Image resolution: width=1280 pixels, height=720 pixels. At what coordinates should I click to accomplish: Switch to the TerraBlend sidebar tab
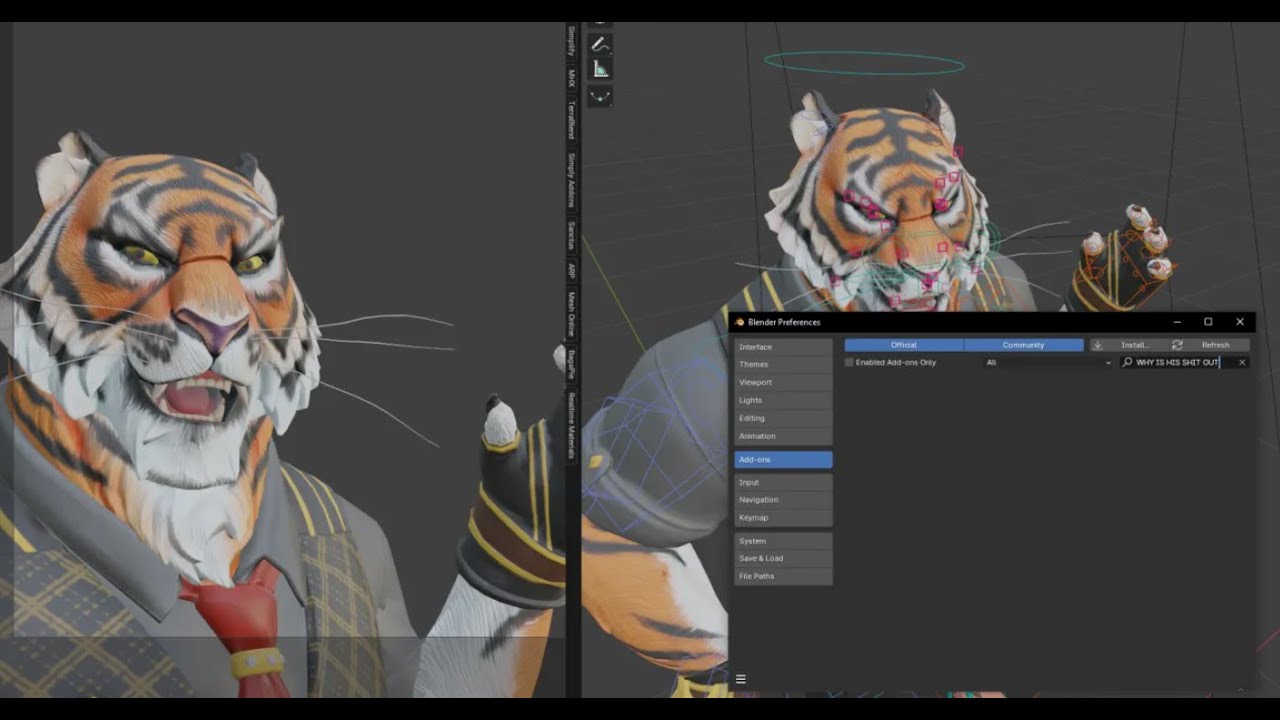point(572,119)
